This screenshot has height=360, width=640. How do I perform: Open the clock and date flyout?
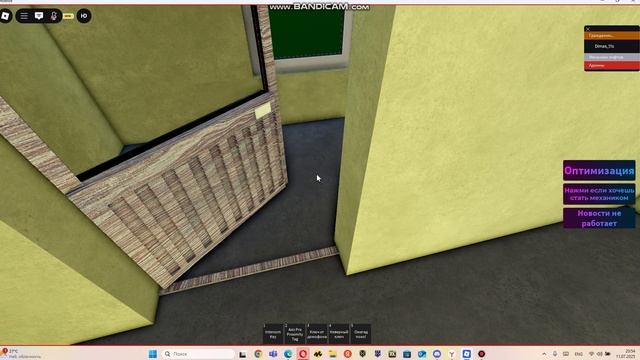coord(626,354)
